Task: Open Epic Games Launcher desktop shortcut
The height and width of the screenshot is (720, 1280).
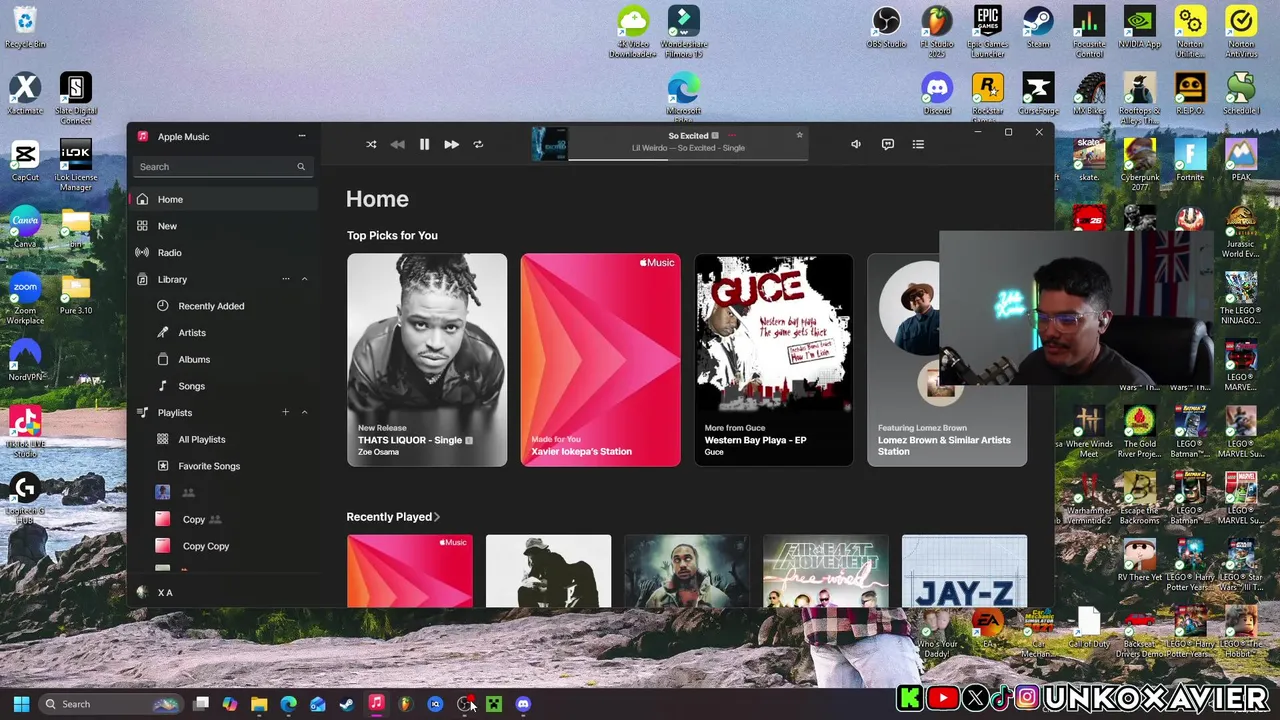Action: [x=988, y=32]
